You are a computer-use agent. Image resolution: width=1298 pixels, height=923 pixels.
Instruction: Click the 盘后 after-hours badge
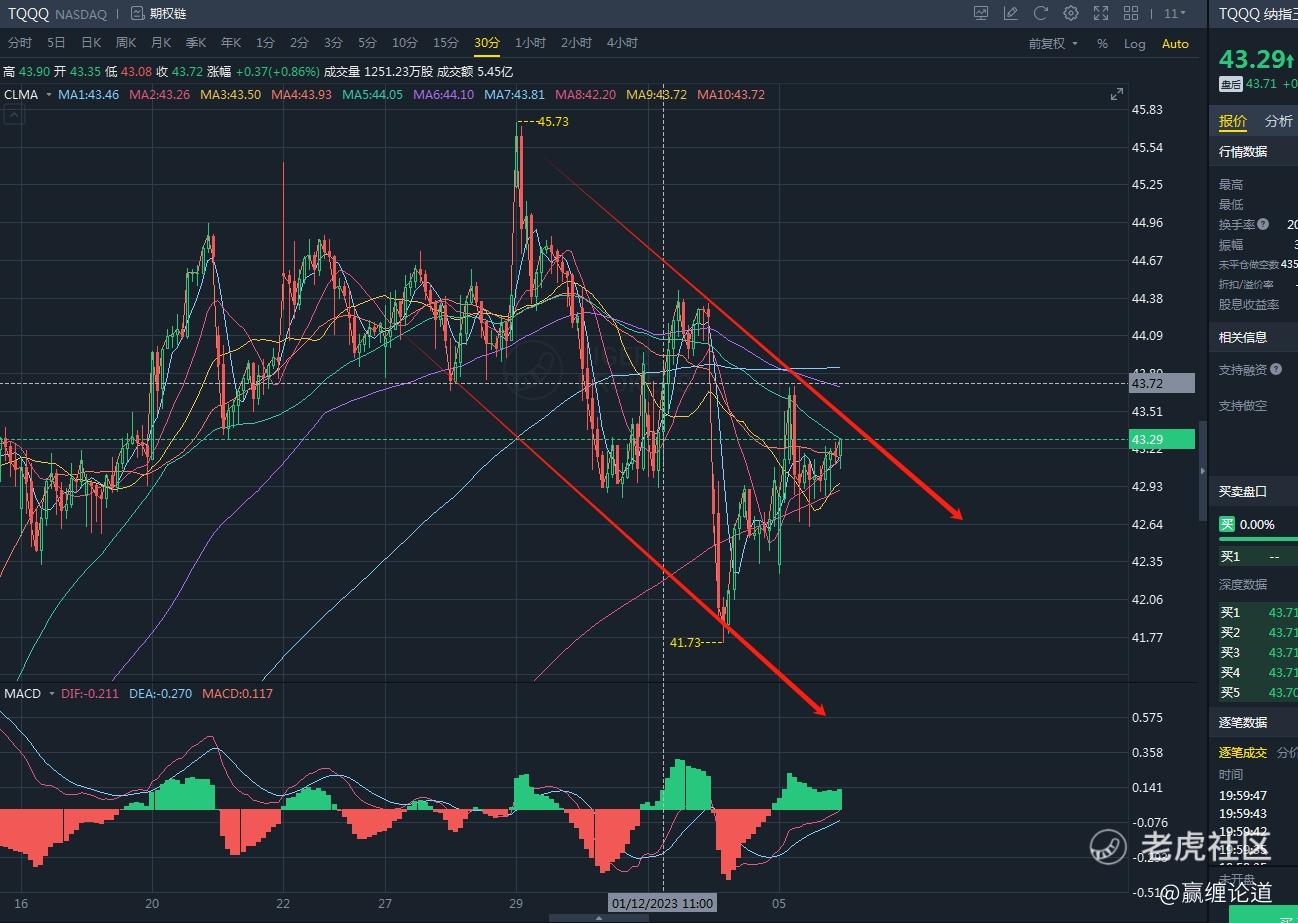click(x=1229, y=84)
